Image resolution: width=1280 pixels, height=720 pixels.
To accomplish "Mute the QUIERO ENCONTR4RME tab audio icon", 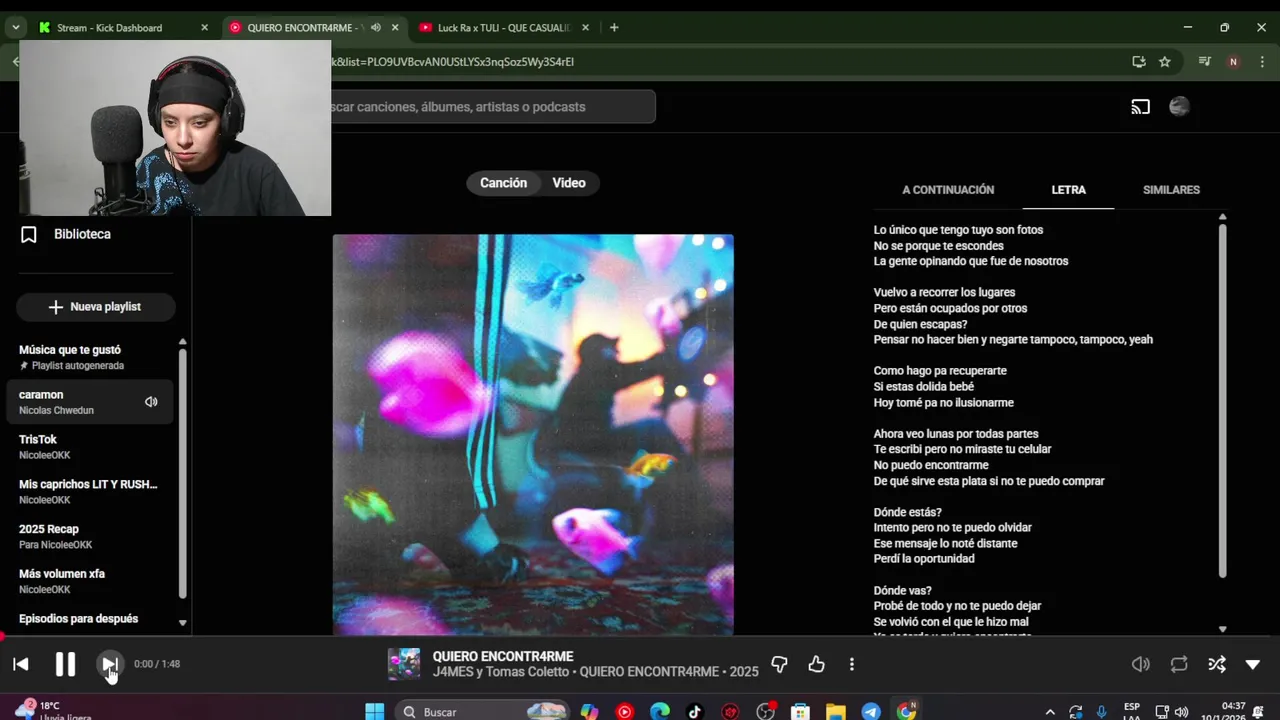I will [375, 28].
